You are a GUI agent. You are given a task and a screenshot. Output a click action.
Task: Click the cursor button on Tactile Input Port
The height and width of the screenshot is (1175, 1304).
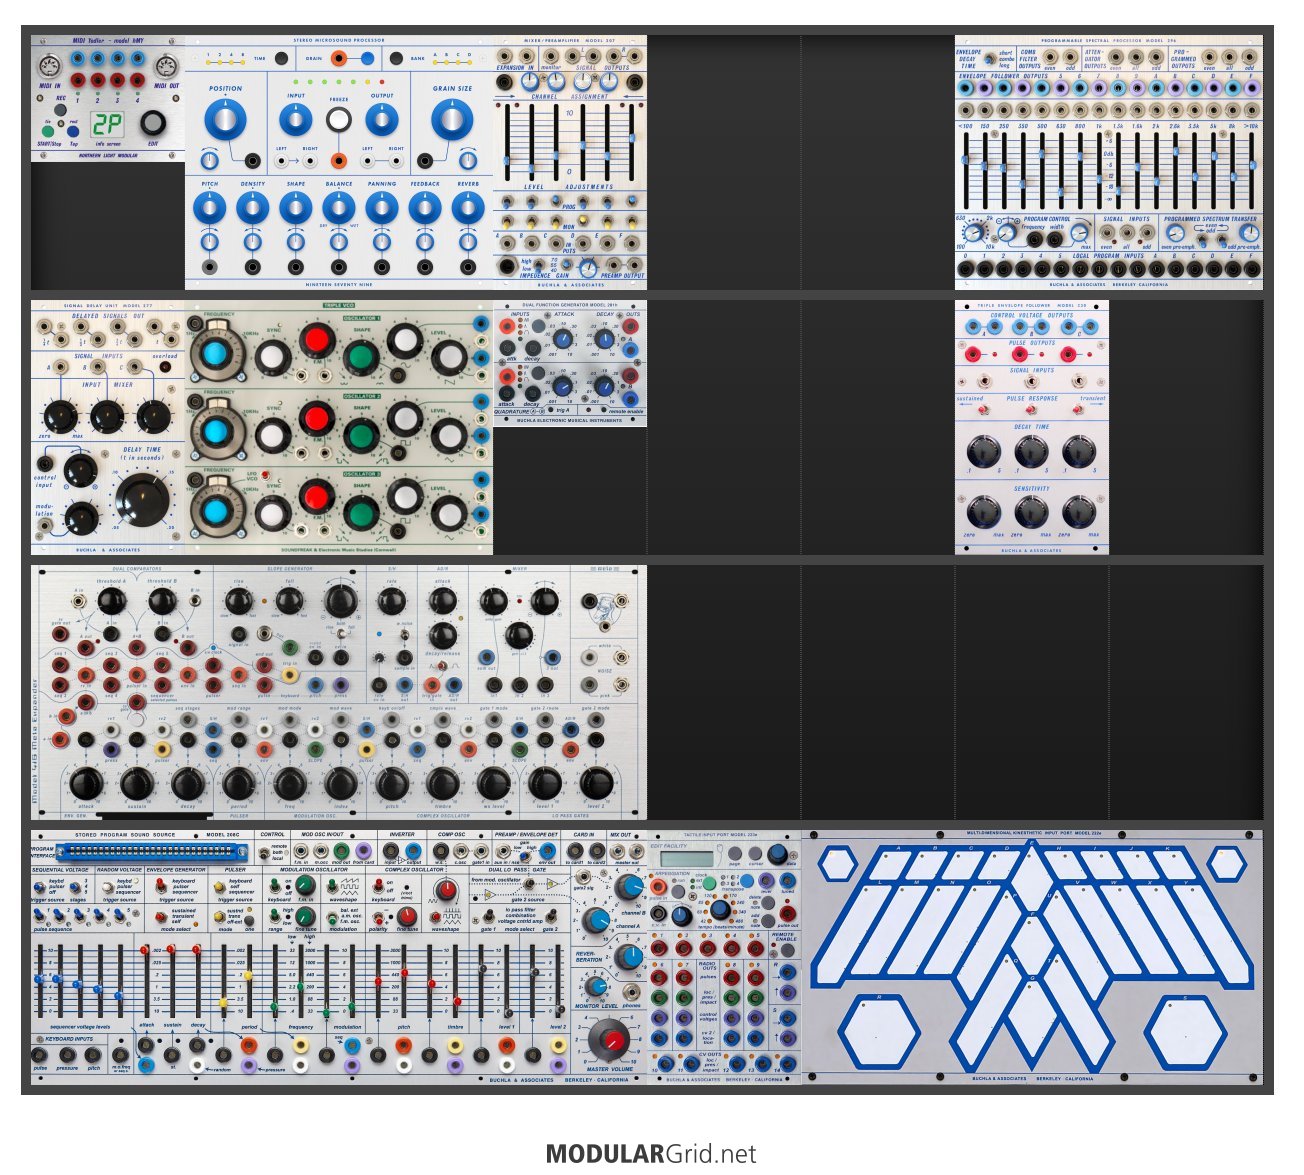coord(757,855)
